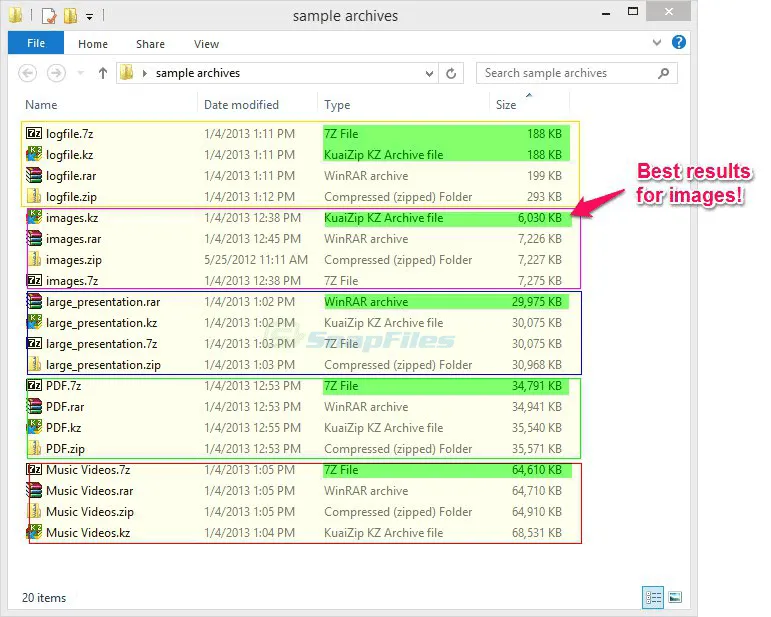Open the Home ribbon tab
771x617 pixels.
92,44
